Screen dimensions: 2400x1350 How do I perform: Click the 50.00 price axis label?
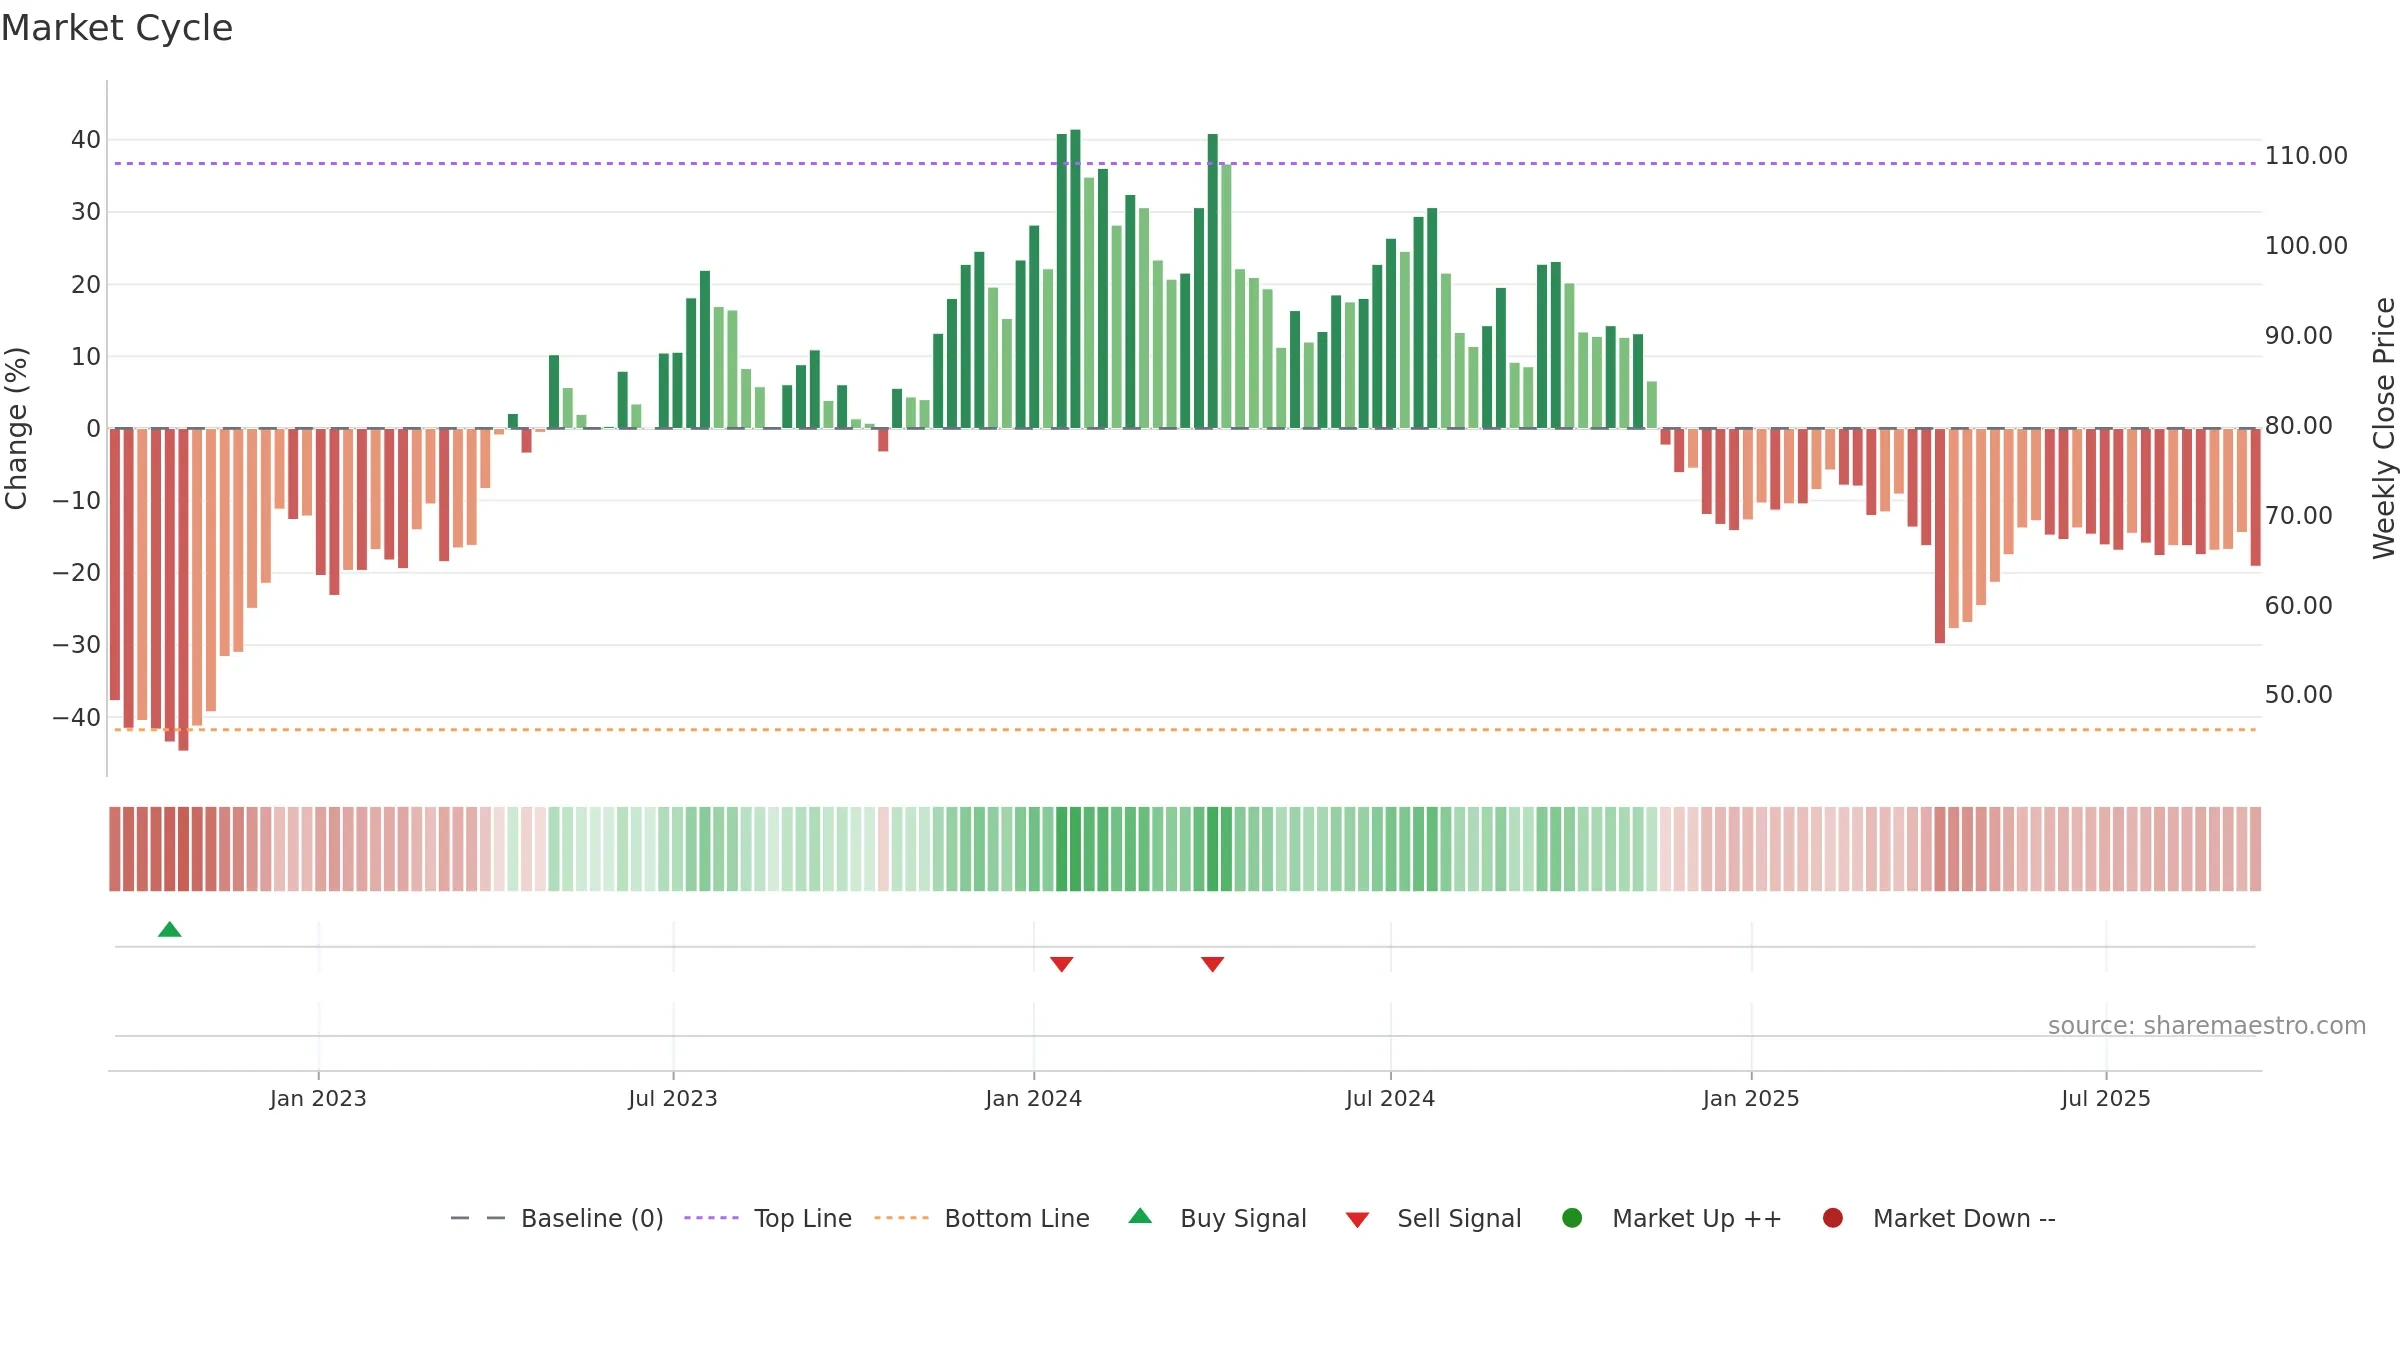[2298, 695]
